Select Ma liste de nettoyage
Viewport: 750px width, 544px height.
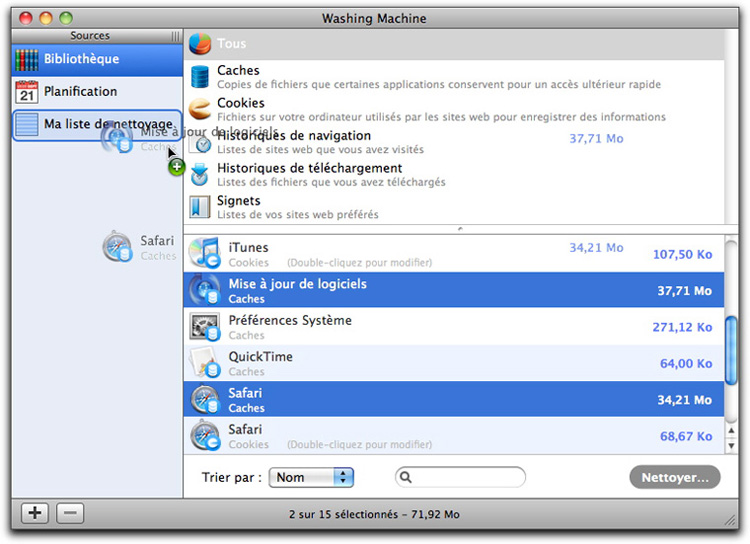coord(97,125)
